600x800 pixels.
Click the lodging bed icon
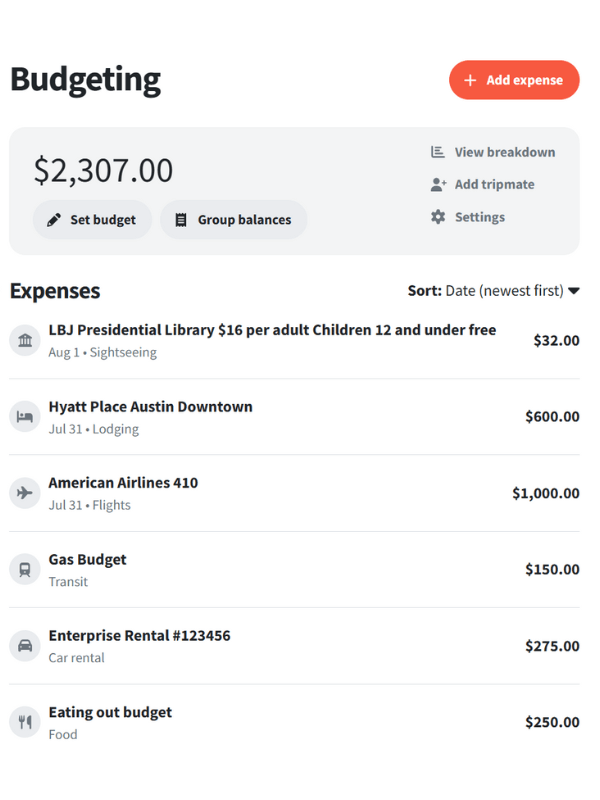coord(25,417)
